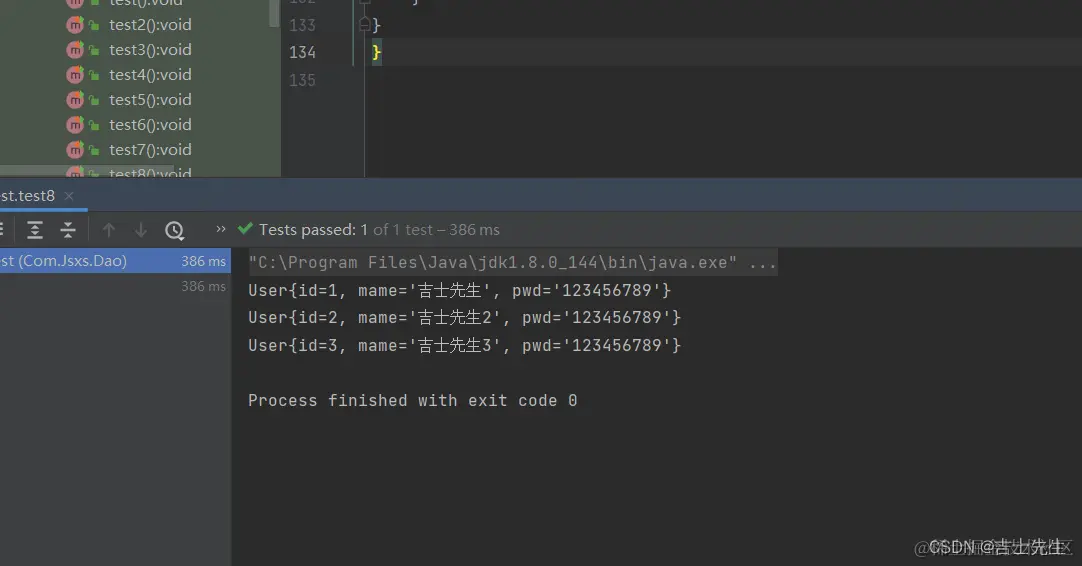Go to next failed test arrow
This screenshot has height=566, width=1082.
tap(141, 230)
